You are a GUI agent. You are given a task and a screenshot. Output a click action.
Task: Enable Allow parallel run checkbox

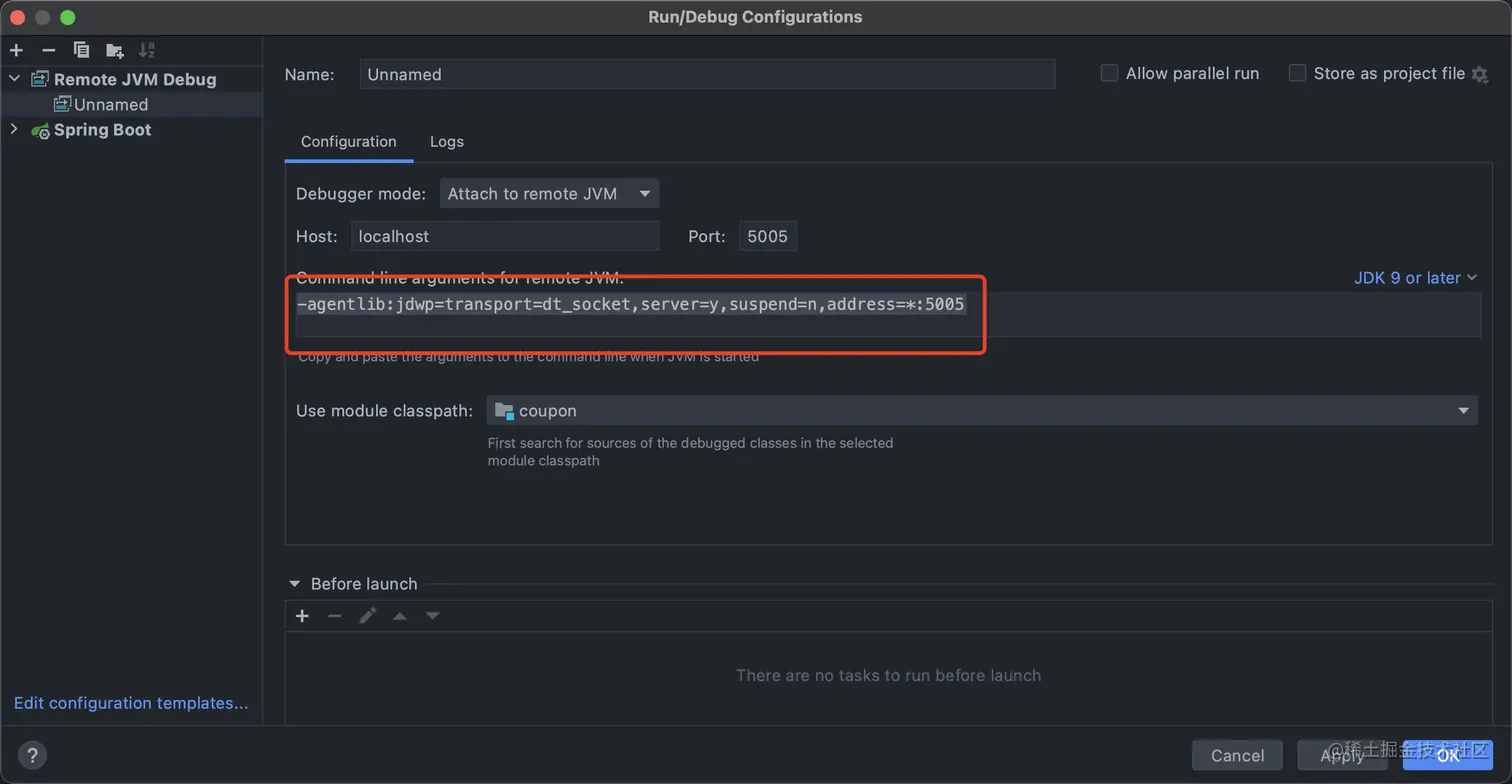(1109, 73)
